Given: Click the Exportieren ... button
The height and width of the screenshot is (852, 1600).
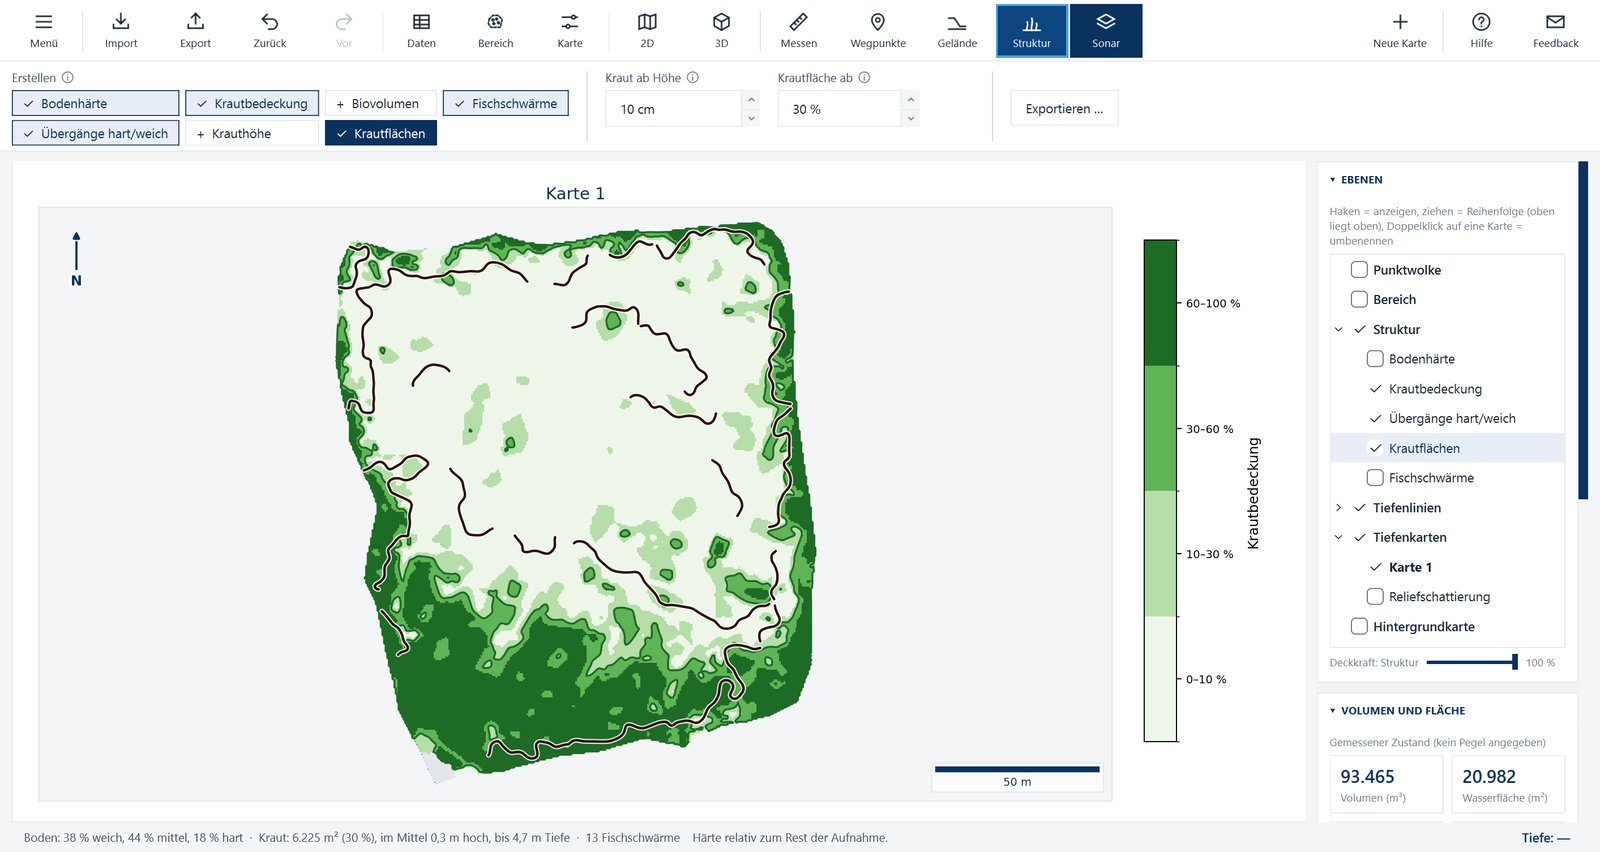Looking at the screenshot, I should pos(1064,109).
